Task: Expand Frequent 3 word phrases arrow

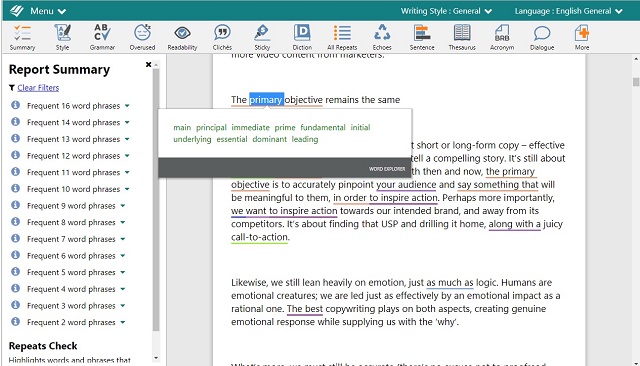Action: (x=123, y=306)
